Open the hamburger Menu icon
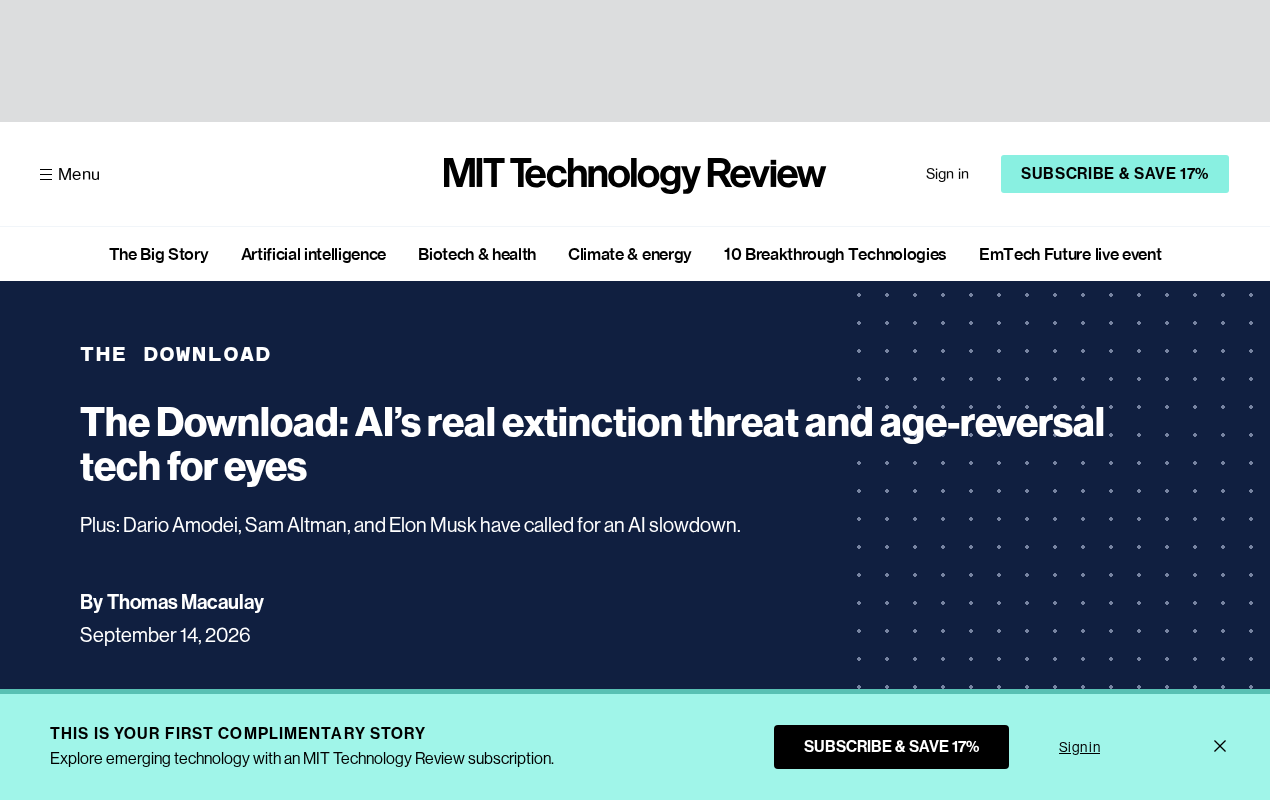 [46, 174]
